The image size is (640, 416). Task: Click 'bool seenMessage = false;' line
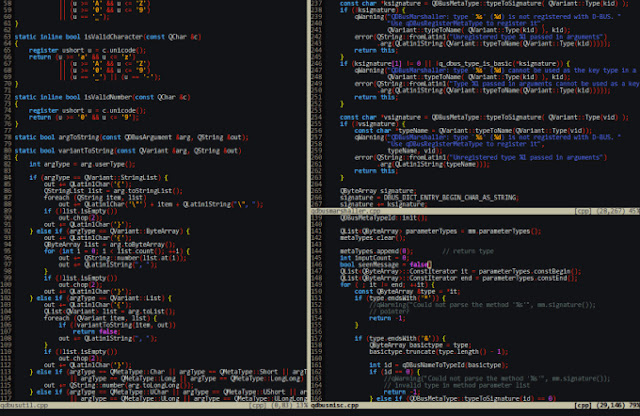coord(386,265)
